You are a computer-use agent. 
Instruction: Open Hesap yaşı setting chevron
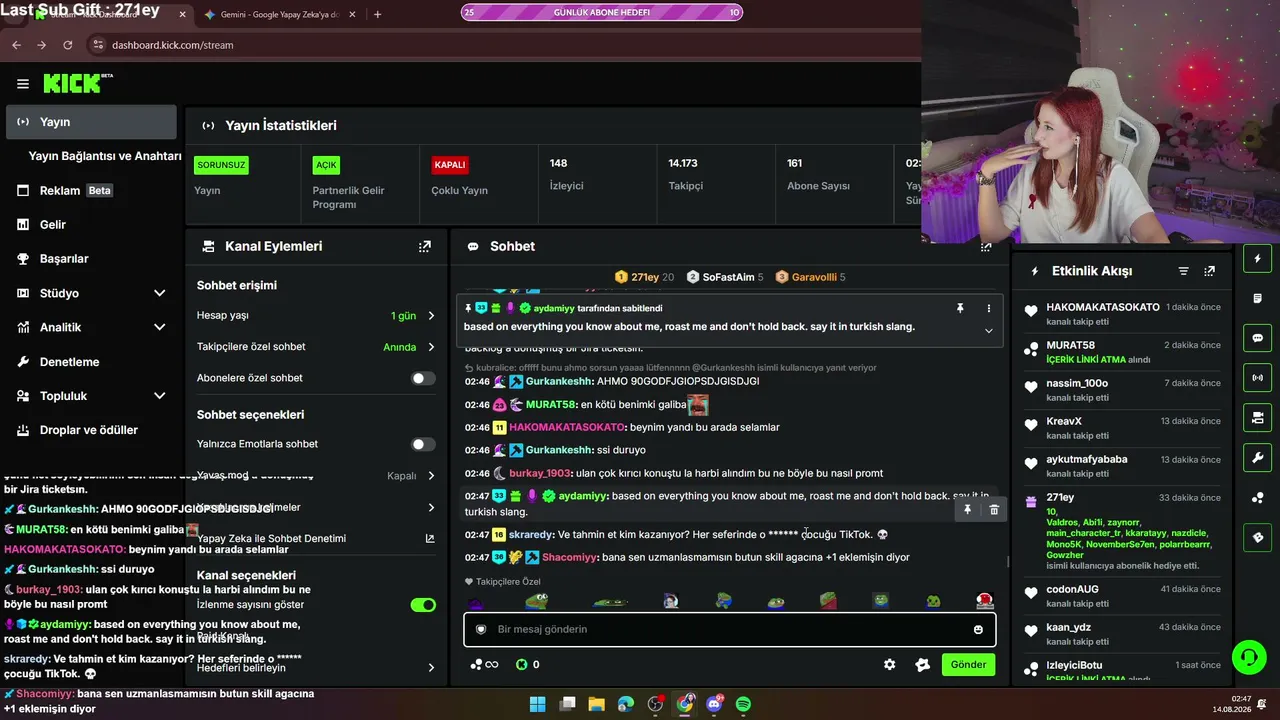[x=431, y=316]
